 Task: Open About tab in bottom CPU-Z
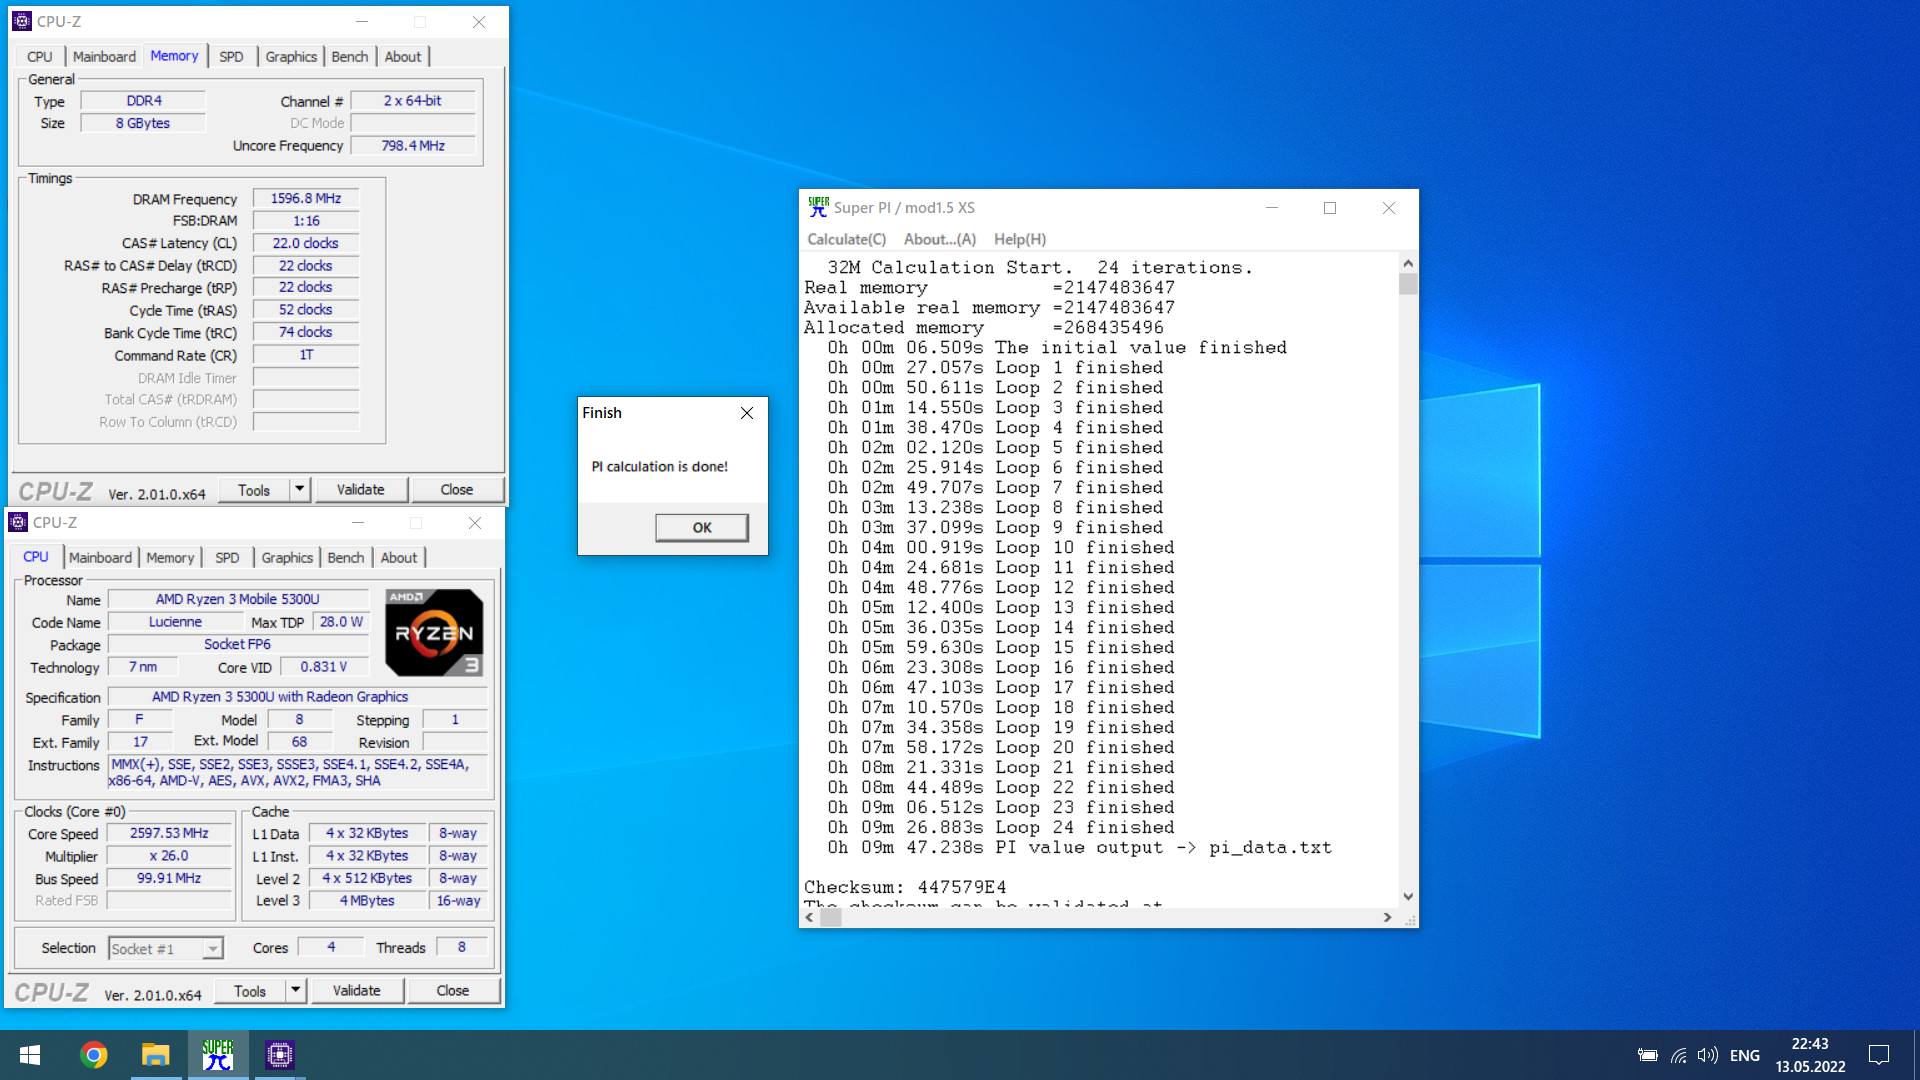click(399, 557)
